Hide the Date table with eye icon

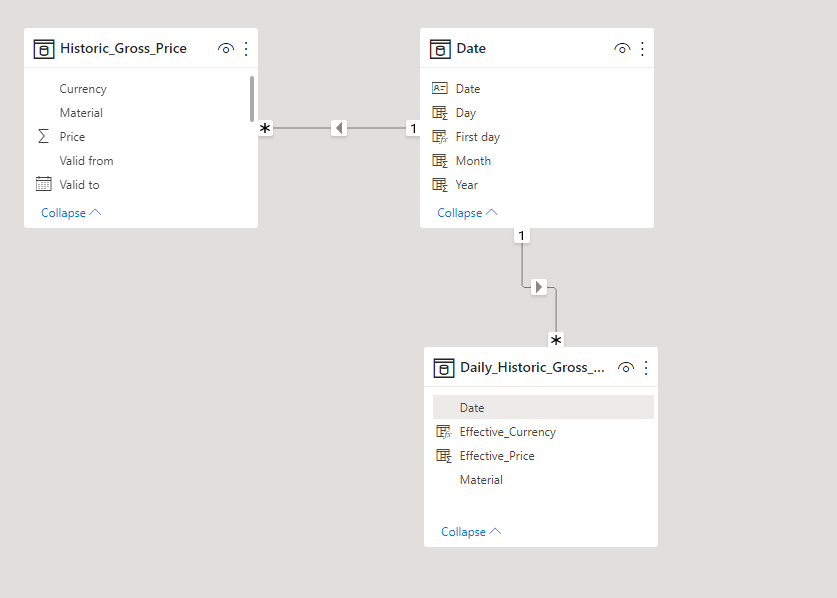click(622, 49)
